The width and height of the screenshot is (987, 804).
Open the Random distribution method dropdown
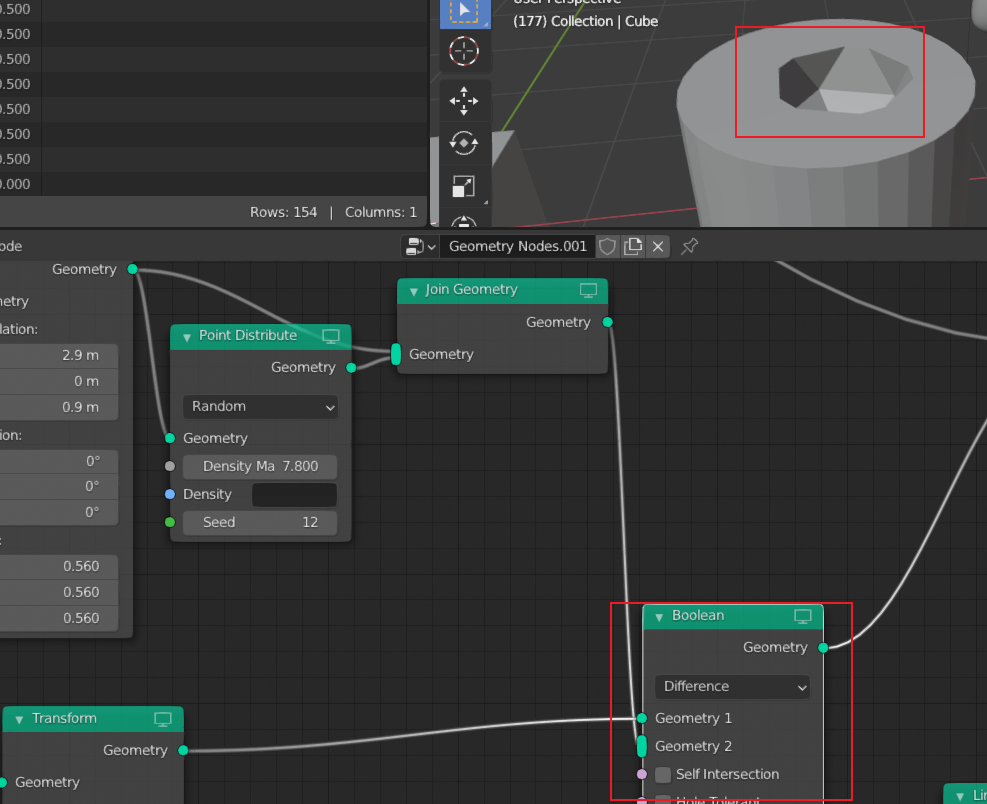point(260,407)
